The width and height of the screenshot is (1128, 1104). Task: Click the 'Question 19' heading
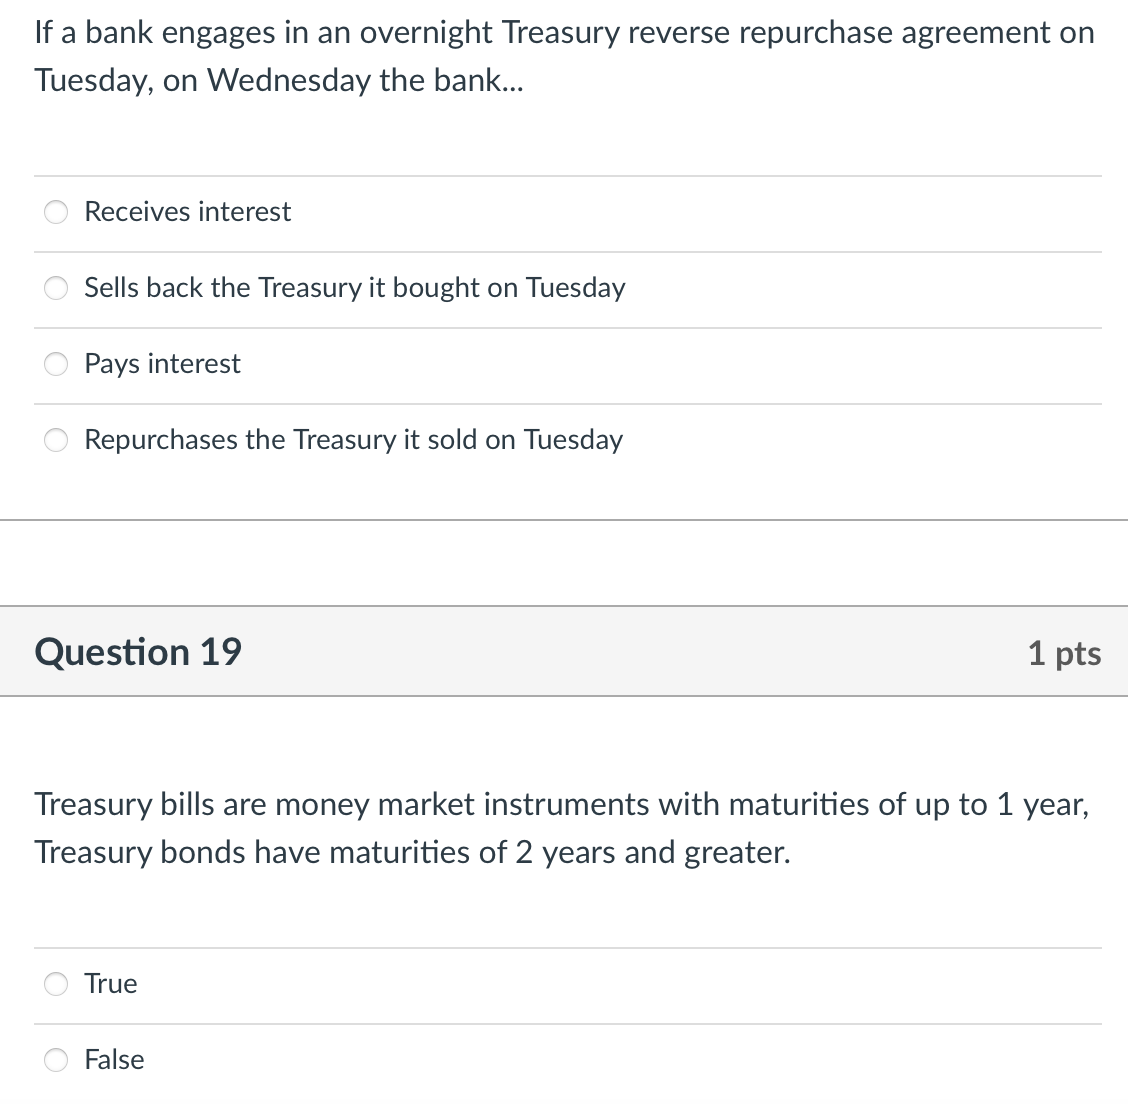137,652
